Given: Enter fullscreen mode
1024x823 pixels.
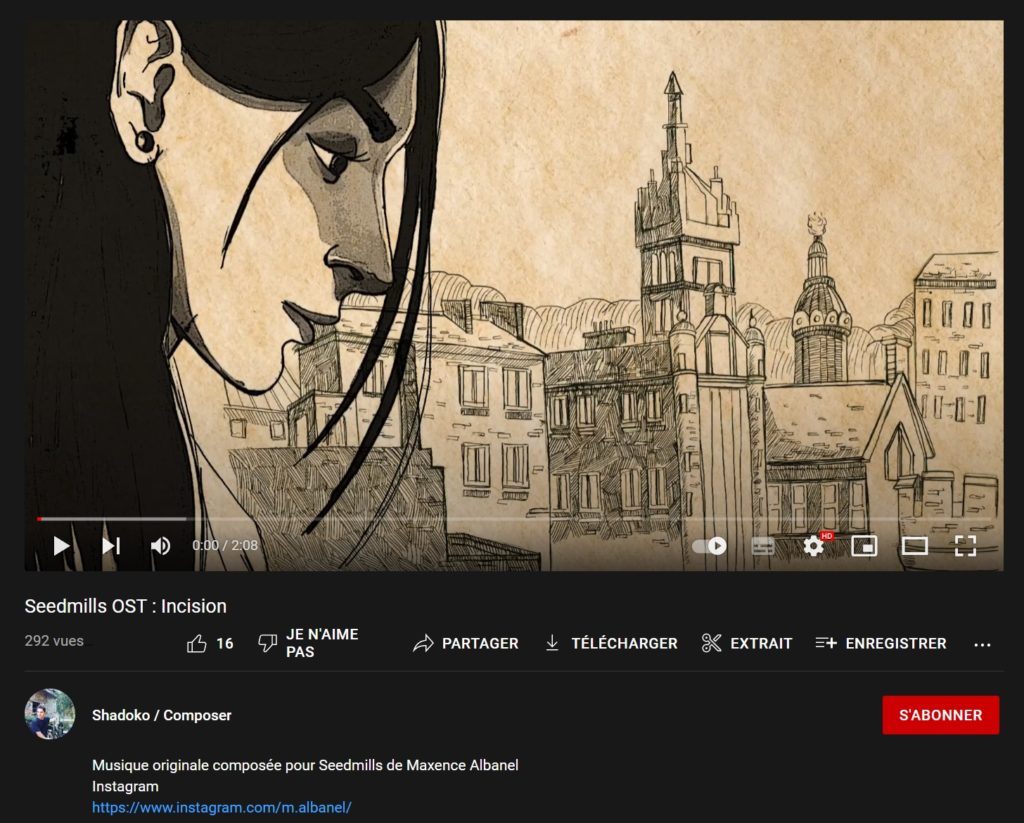Looking at the screenshot, I should pos(965,546).
